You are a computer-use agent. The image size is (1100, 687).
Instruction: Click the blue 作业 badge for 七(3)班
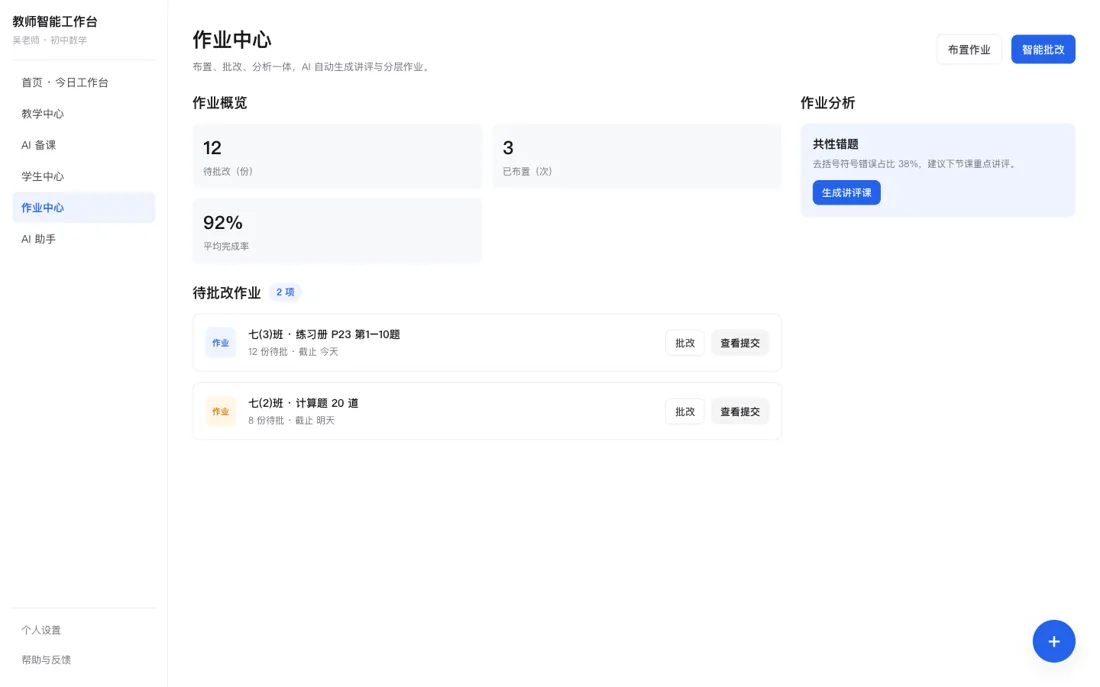pos(220,343)
